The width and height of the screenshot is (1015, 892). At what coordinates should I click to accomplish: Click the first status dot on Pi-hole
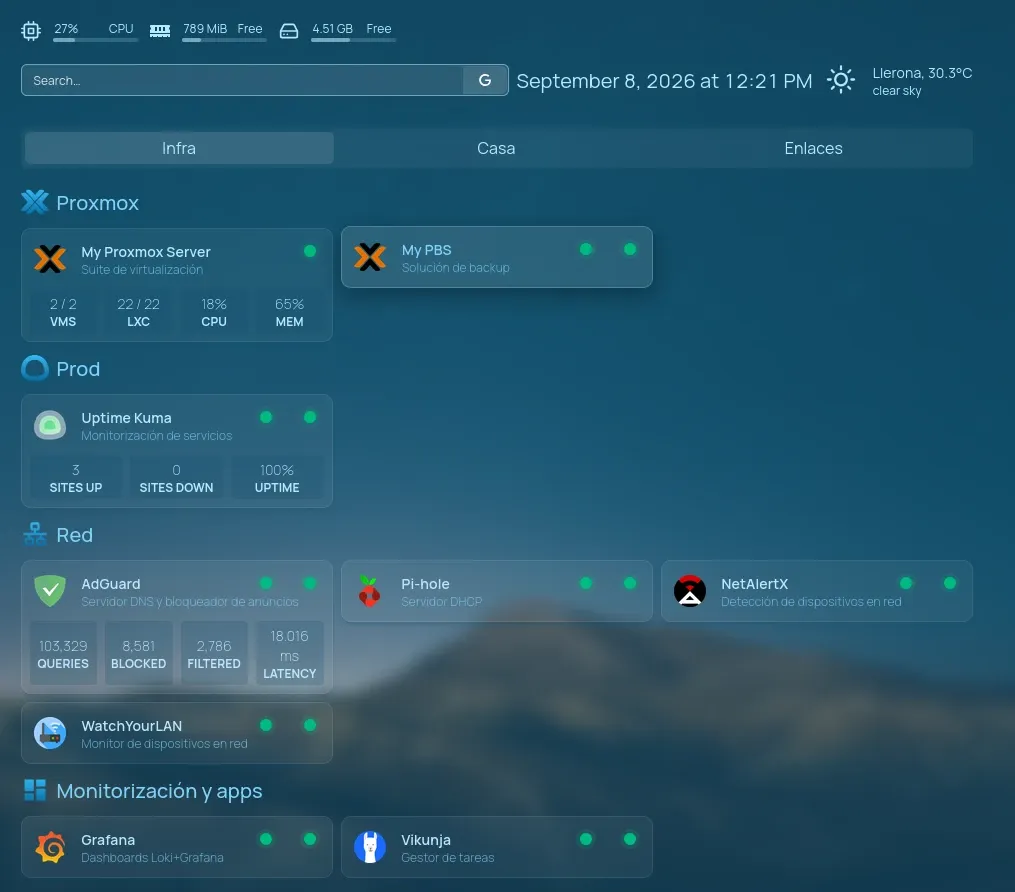(586, 583)
